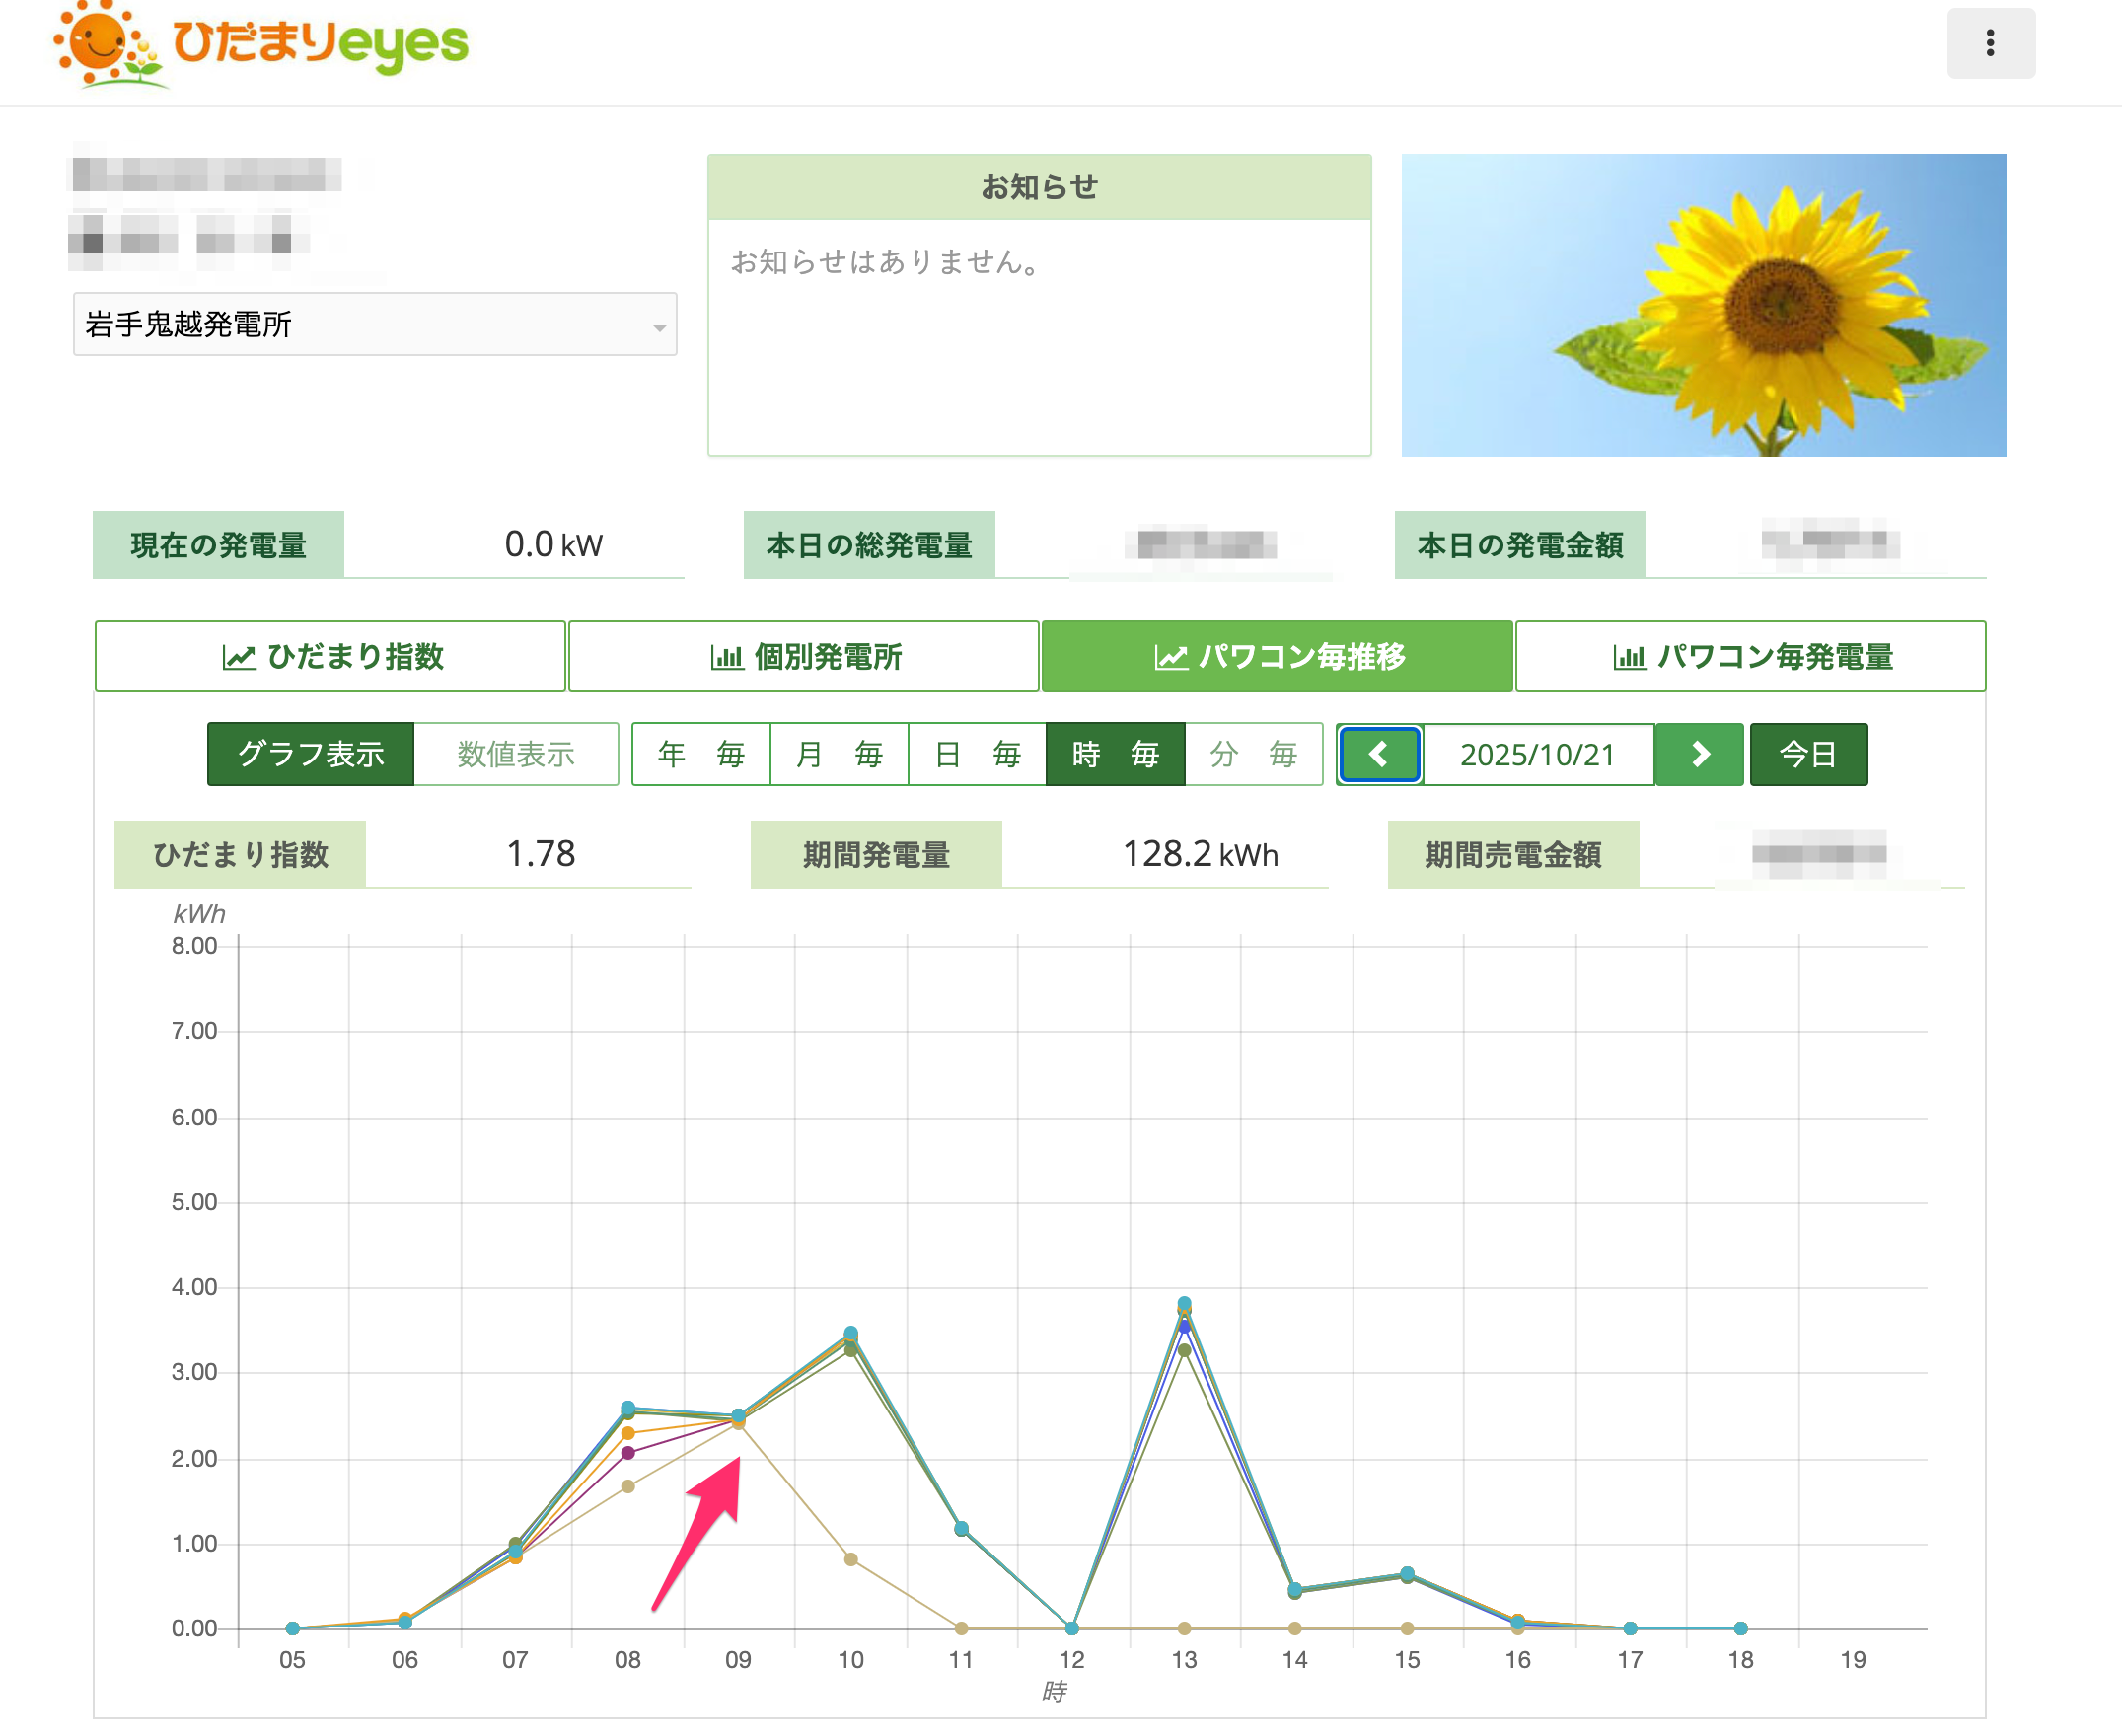Click the 13時 peak data point on chart

(x=1183, y=1304)
